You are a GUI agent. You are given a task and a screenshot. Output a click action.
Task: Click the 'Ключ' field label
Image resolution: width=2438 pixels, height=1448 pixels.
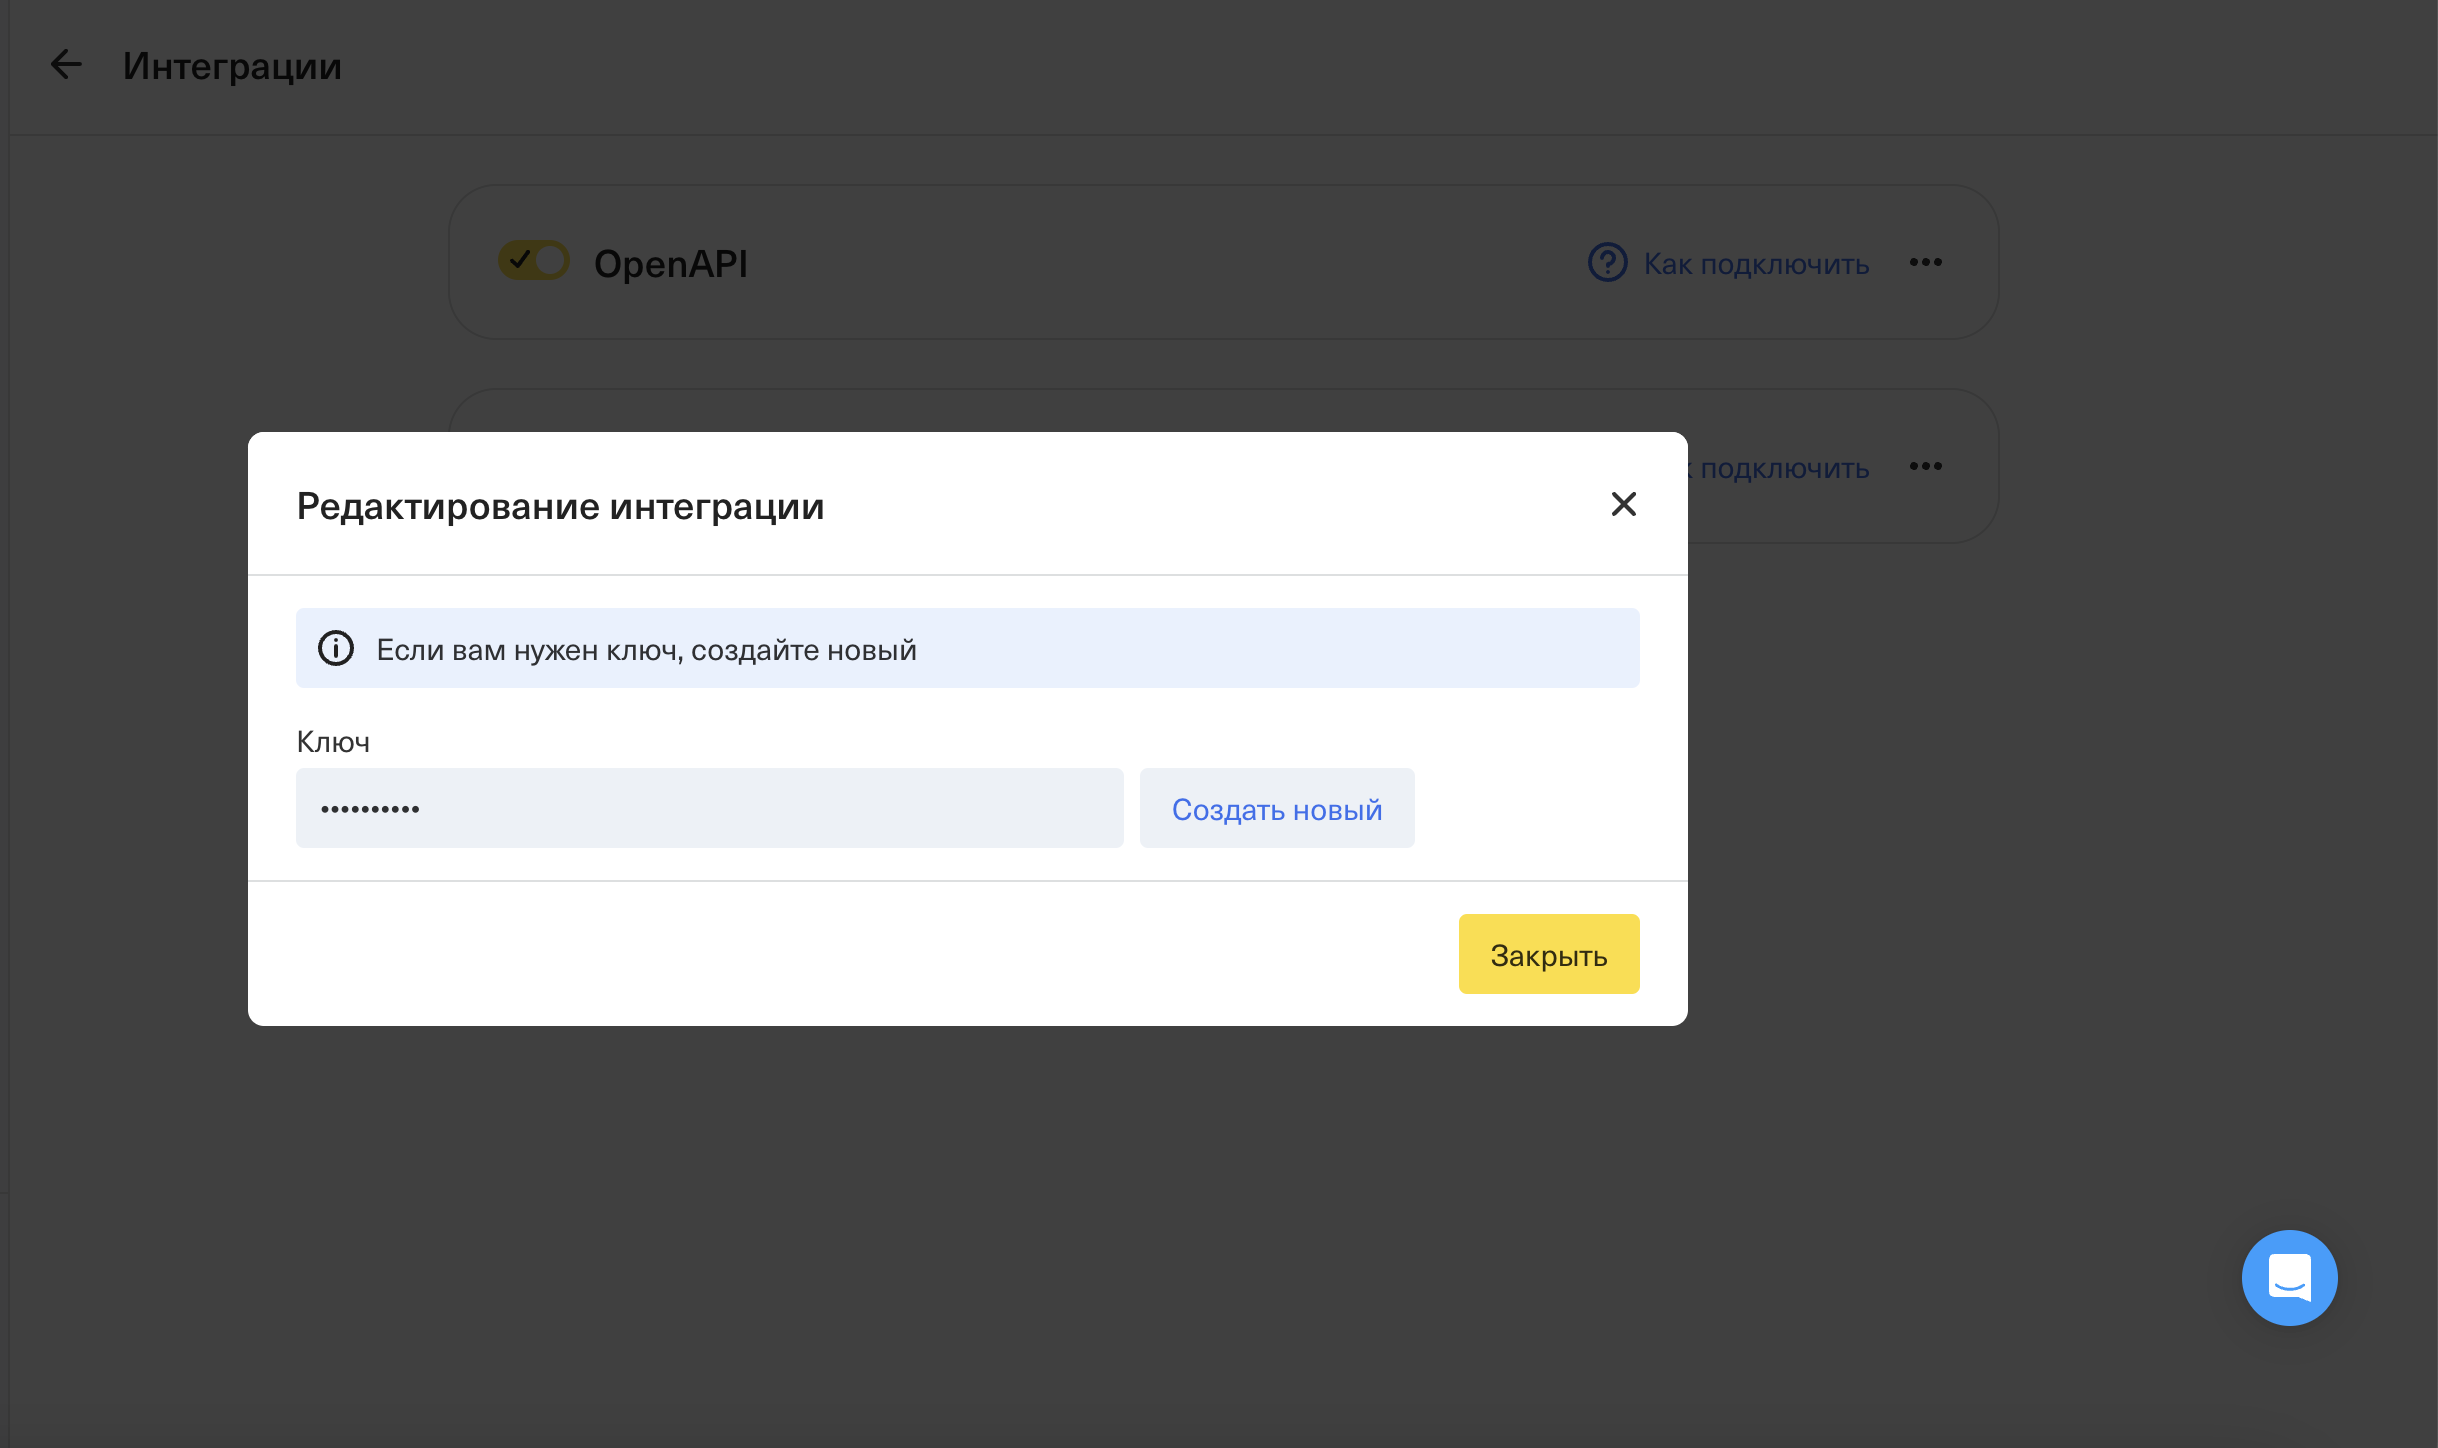pyautogui.click(x=333, y=742)
